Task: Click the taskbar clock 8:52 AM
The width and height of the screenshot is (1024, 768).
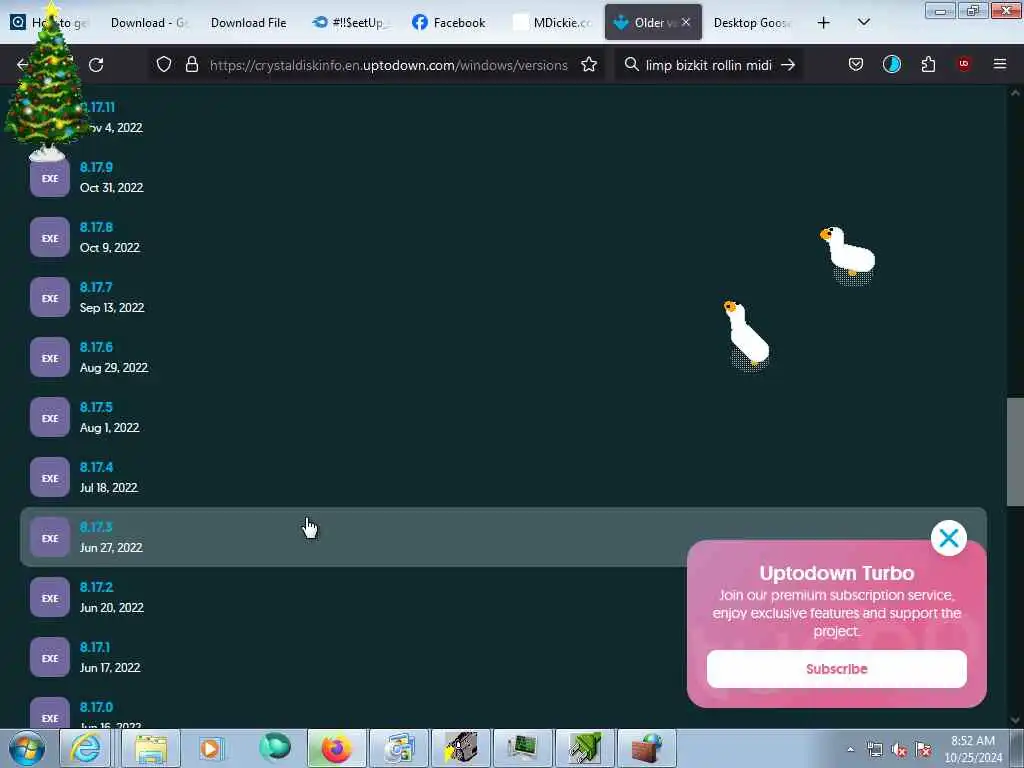Action: click(x=973, y=749)
